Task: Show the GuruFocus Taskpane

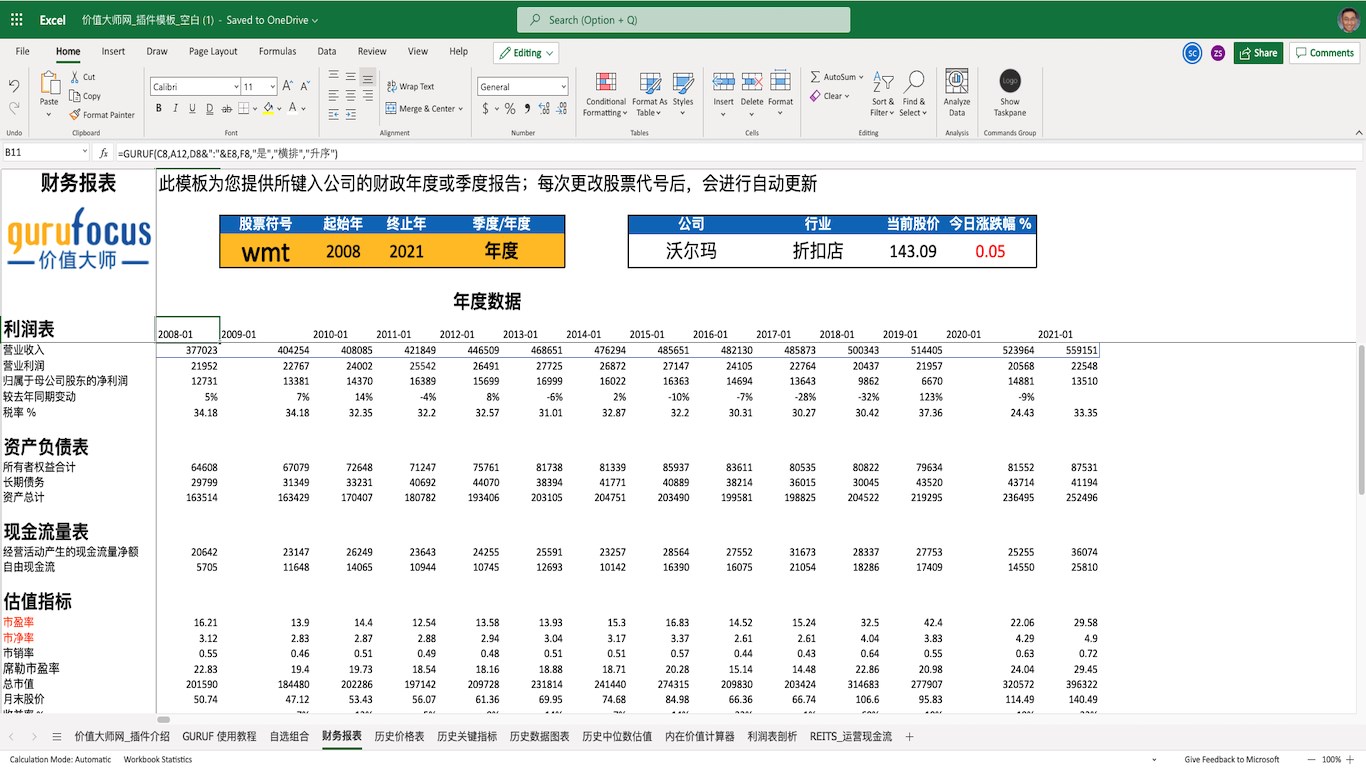Action: click(x=1010, y=93)
